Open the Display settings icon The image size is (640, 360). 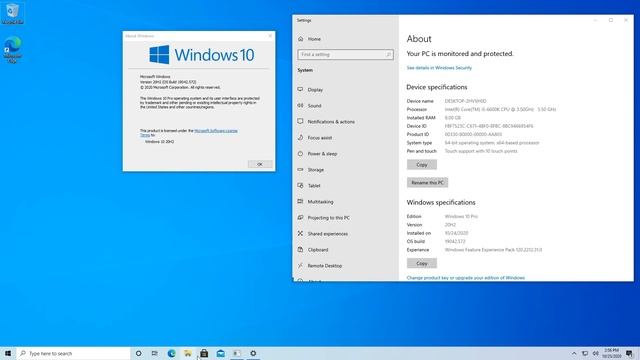tap(300, 89)
